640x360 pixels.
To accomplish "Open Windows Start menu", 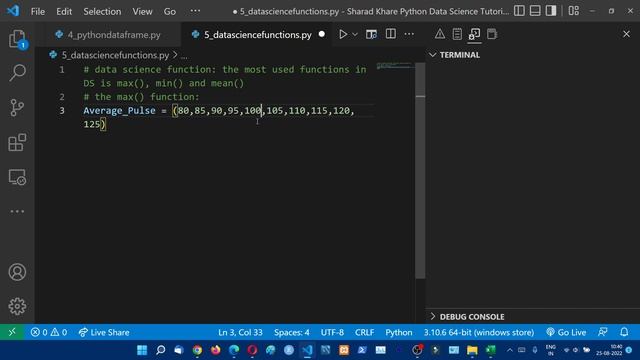I will click(x=142, y=350).
